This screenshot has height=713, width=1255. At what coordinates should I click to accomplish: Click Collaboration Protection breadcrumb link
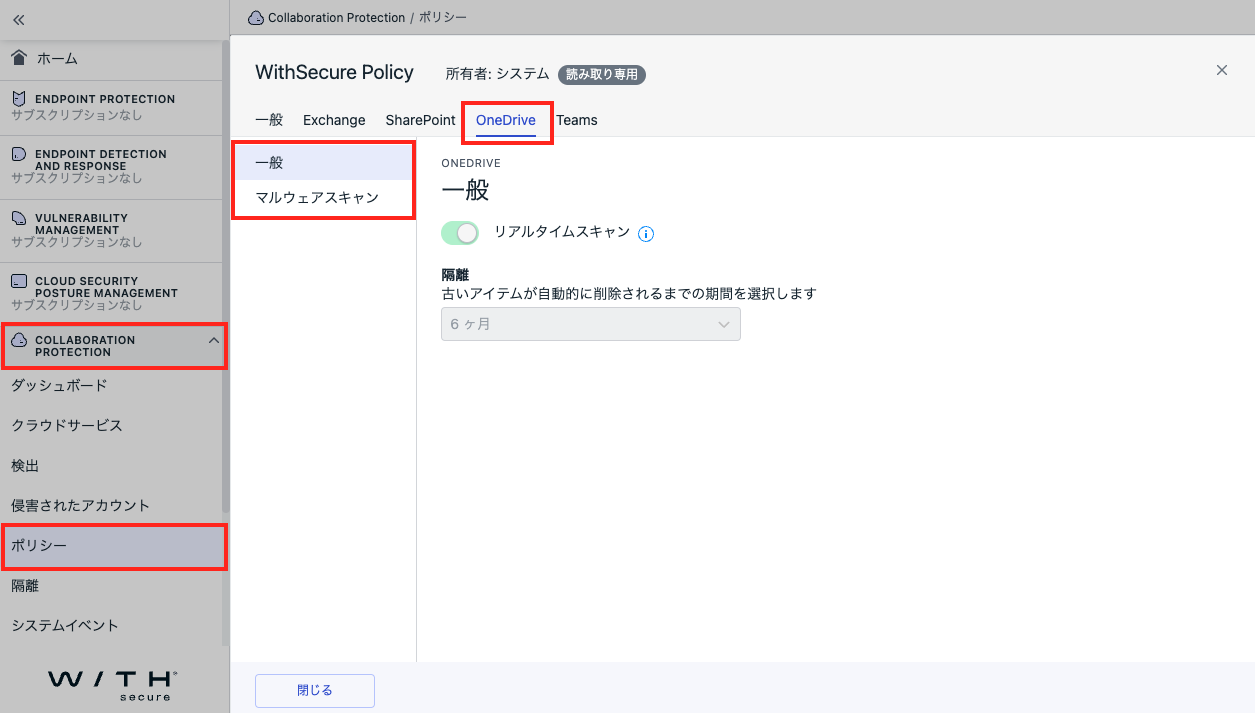click(337, 18)
